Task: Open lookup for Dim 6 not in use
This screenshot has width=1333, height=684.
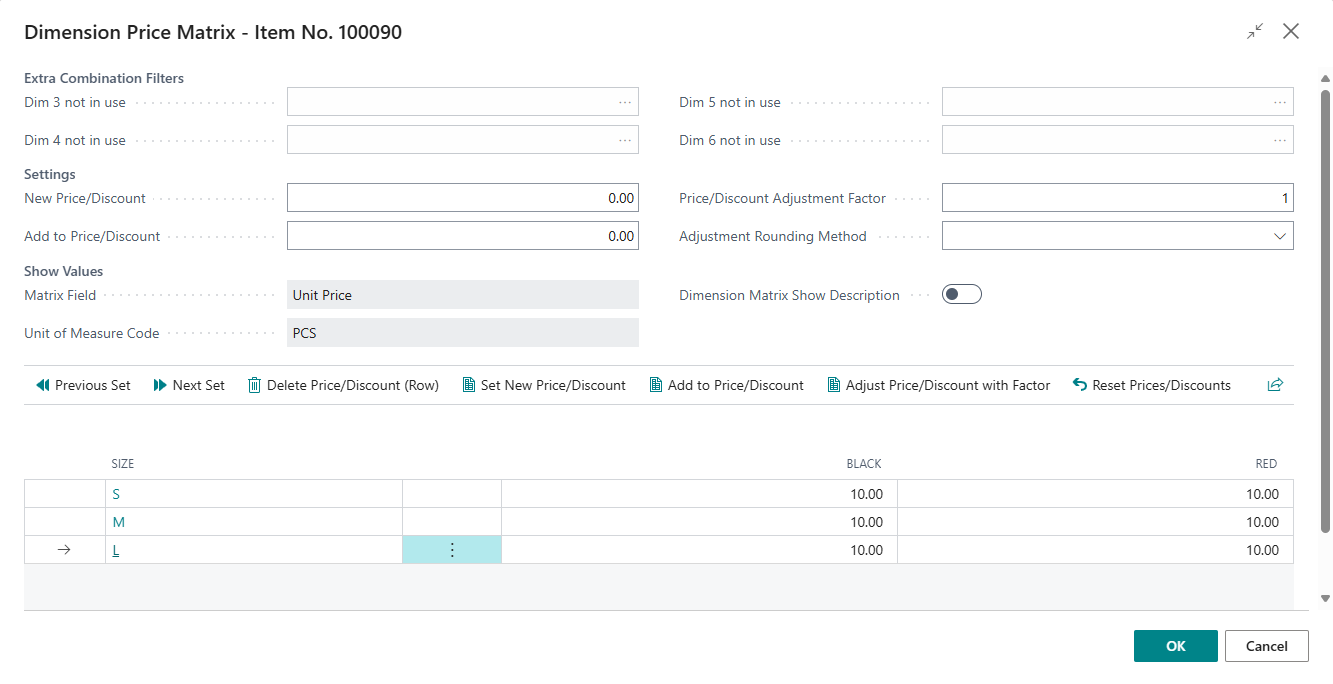Action: tap(1279, 140)
